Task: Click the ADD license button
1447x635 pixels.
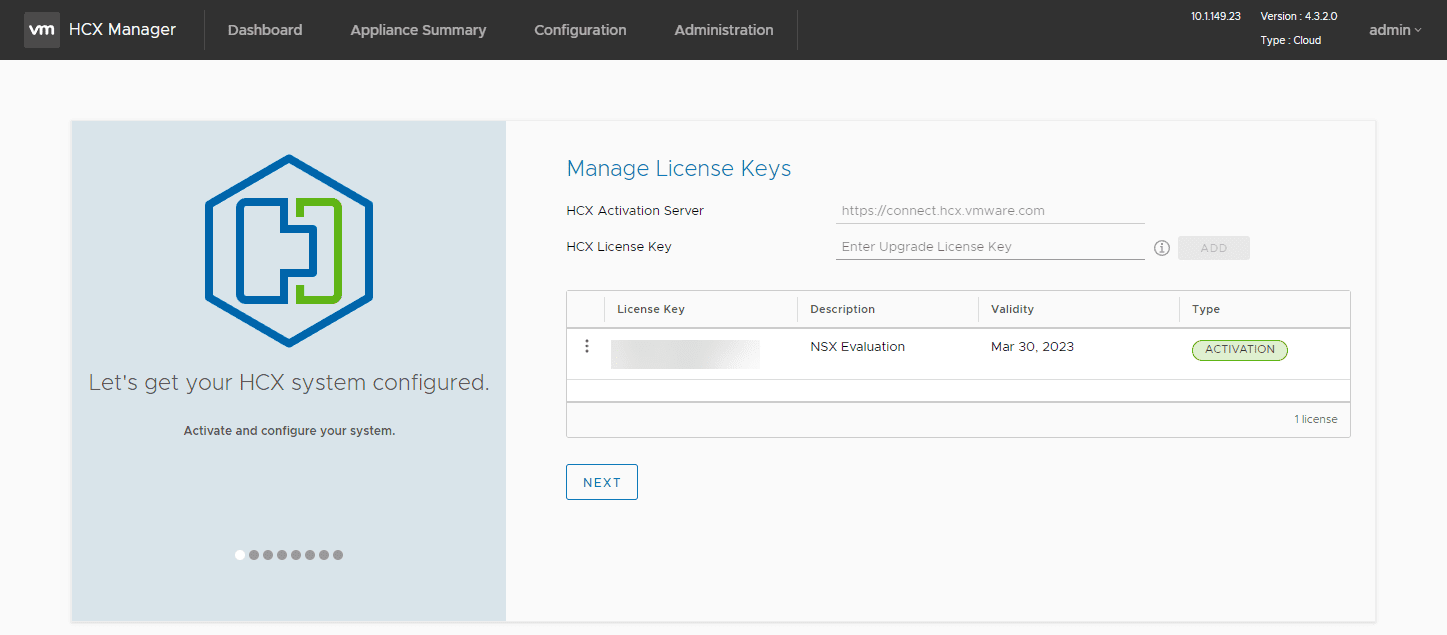Action: (x=1213, y=248)
